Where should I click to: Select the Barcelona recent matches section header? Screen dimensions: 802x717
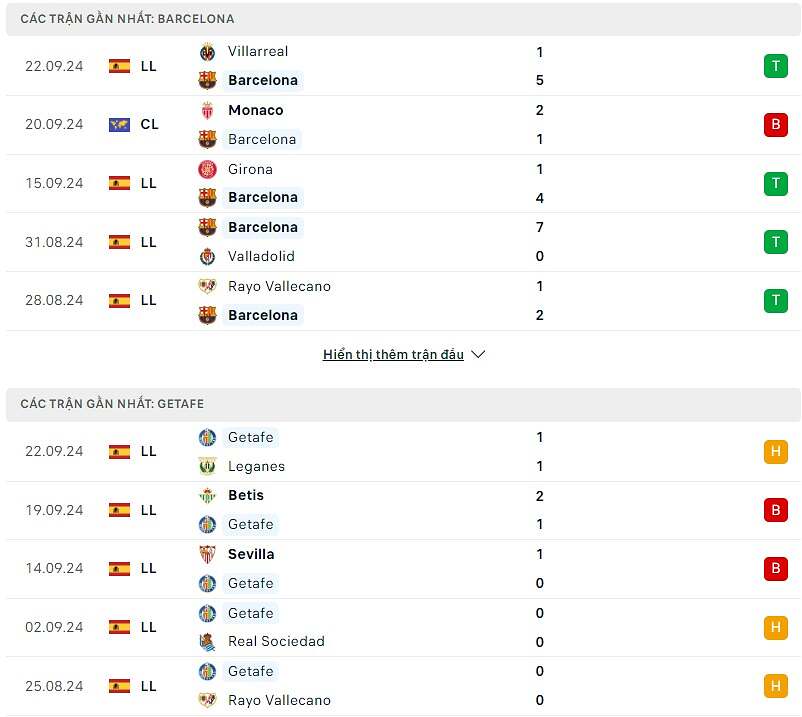click(x=127, y=19)
